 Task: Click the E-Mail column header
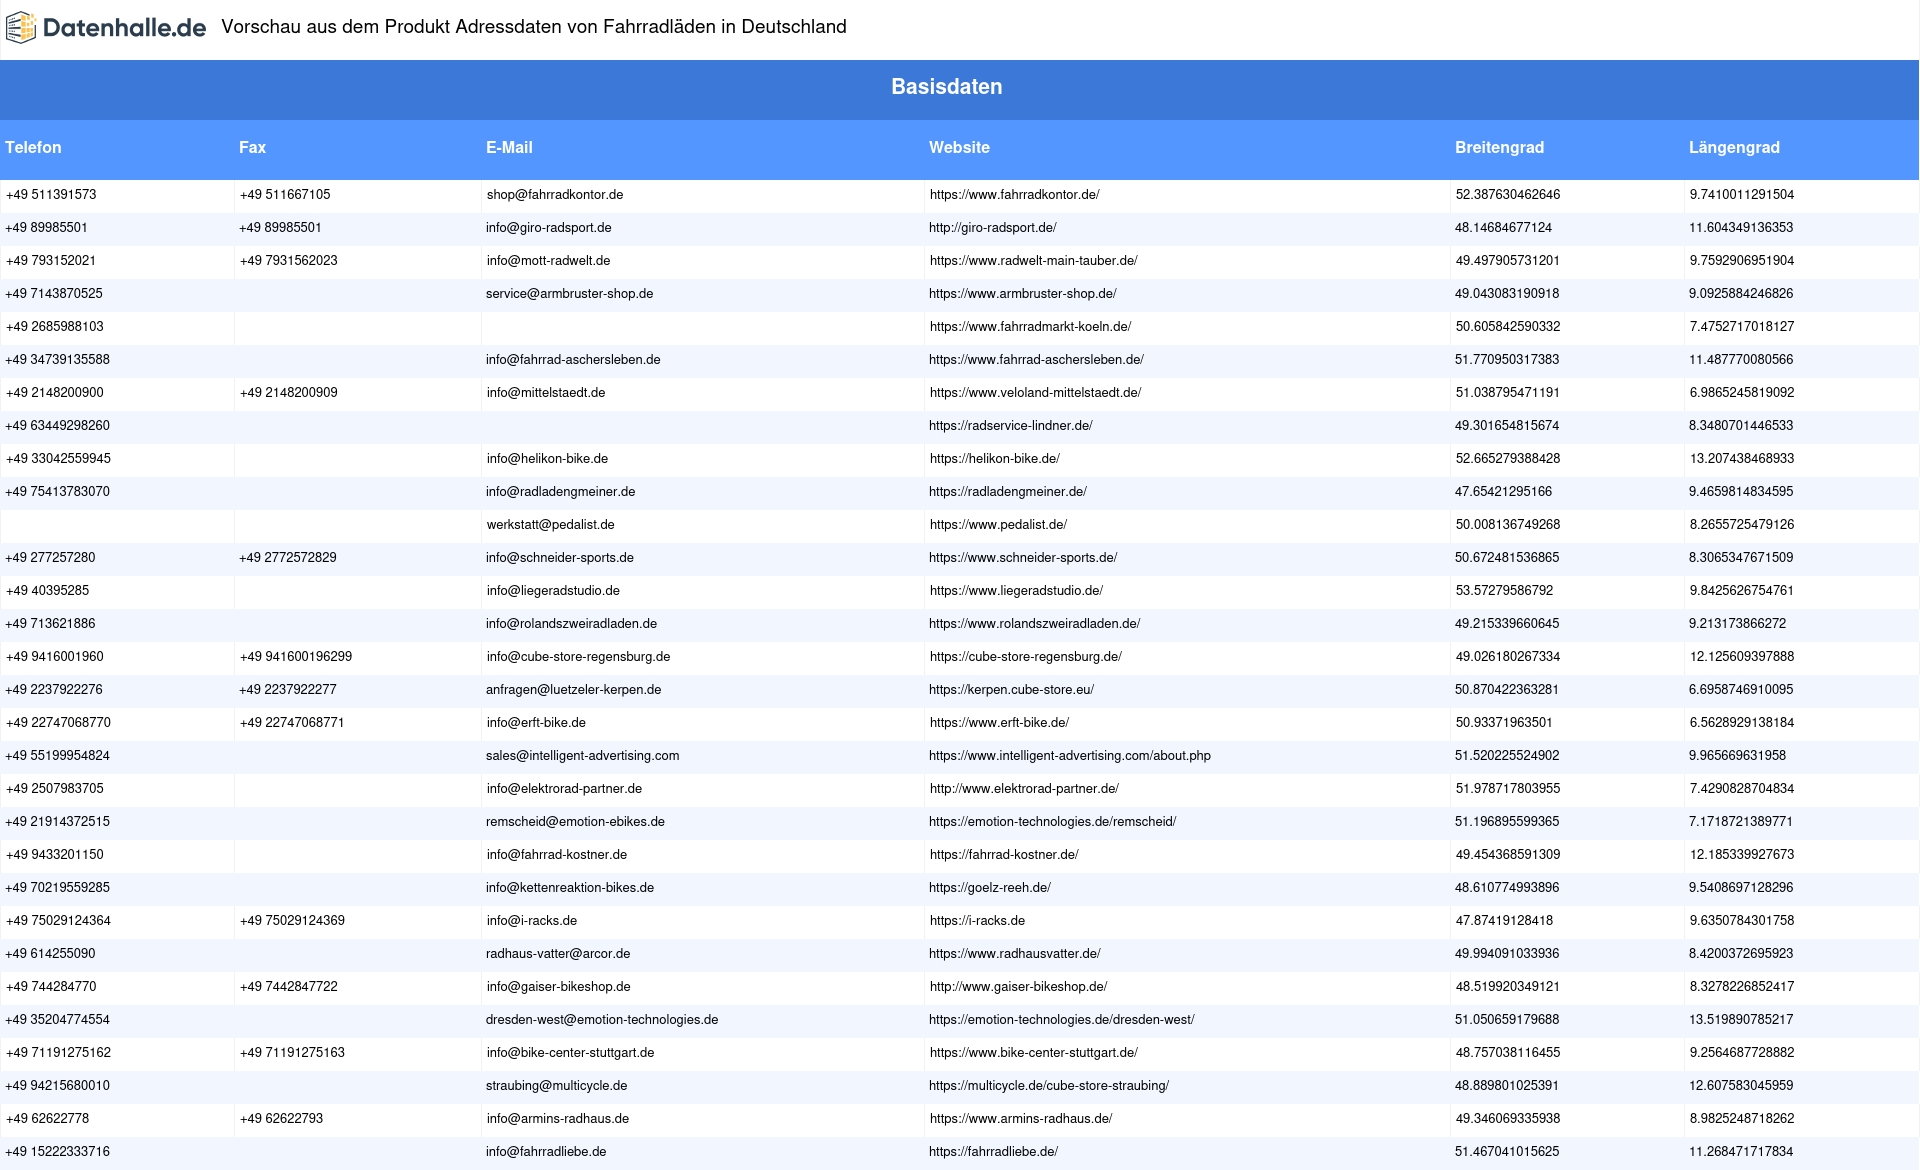[509, 148]
